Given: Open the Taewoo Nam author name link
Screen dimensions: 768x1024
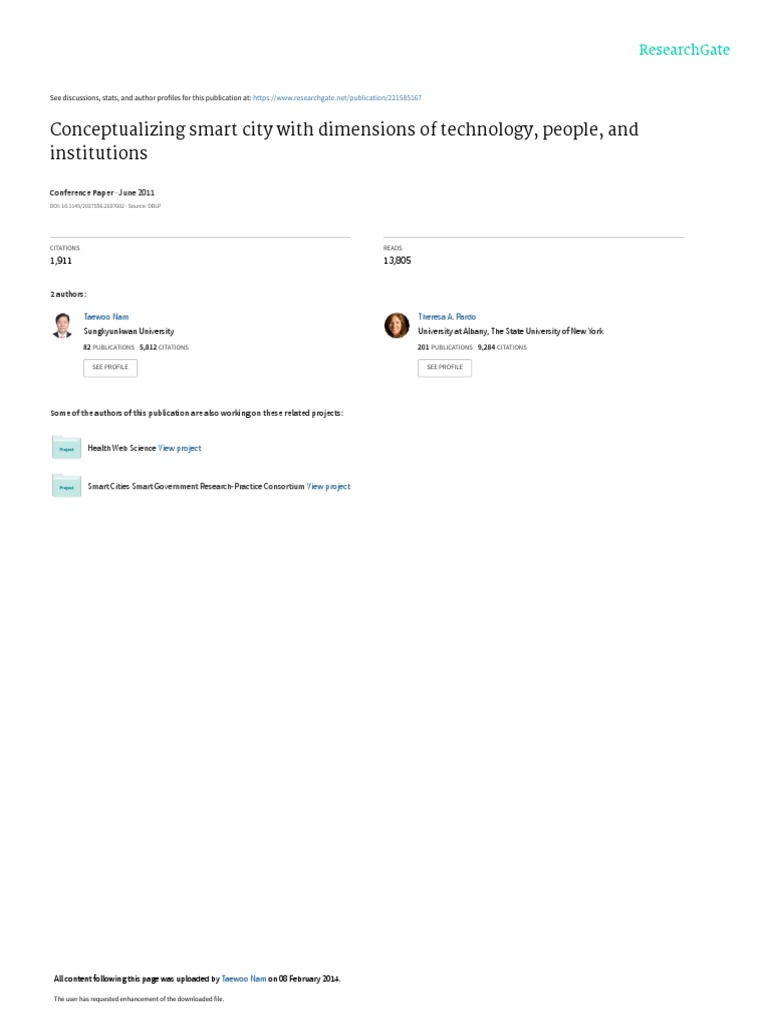Looking at the screenshot, I should click(x=106, y=317).
